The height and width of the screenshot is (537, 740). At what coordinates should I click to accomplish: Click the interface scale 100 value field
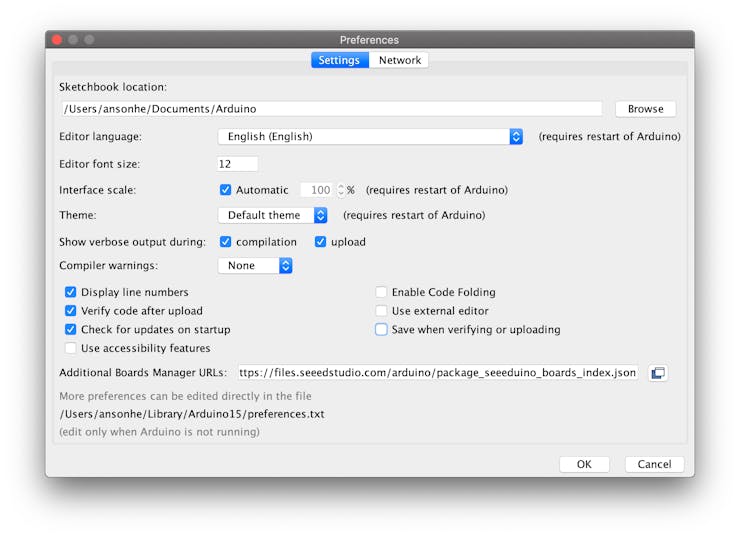(317, 190)
